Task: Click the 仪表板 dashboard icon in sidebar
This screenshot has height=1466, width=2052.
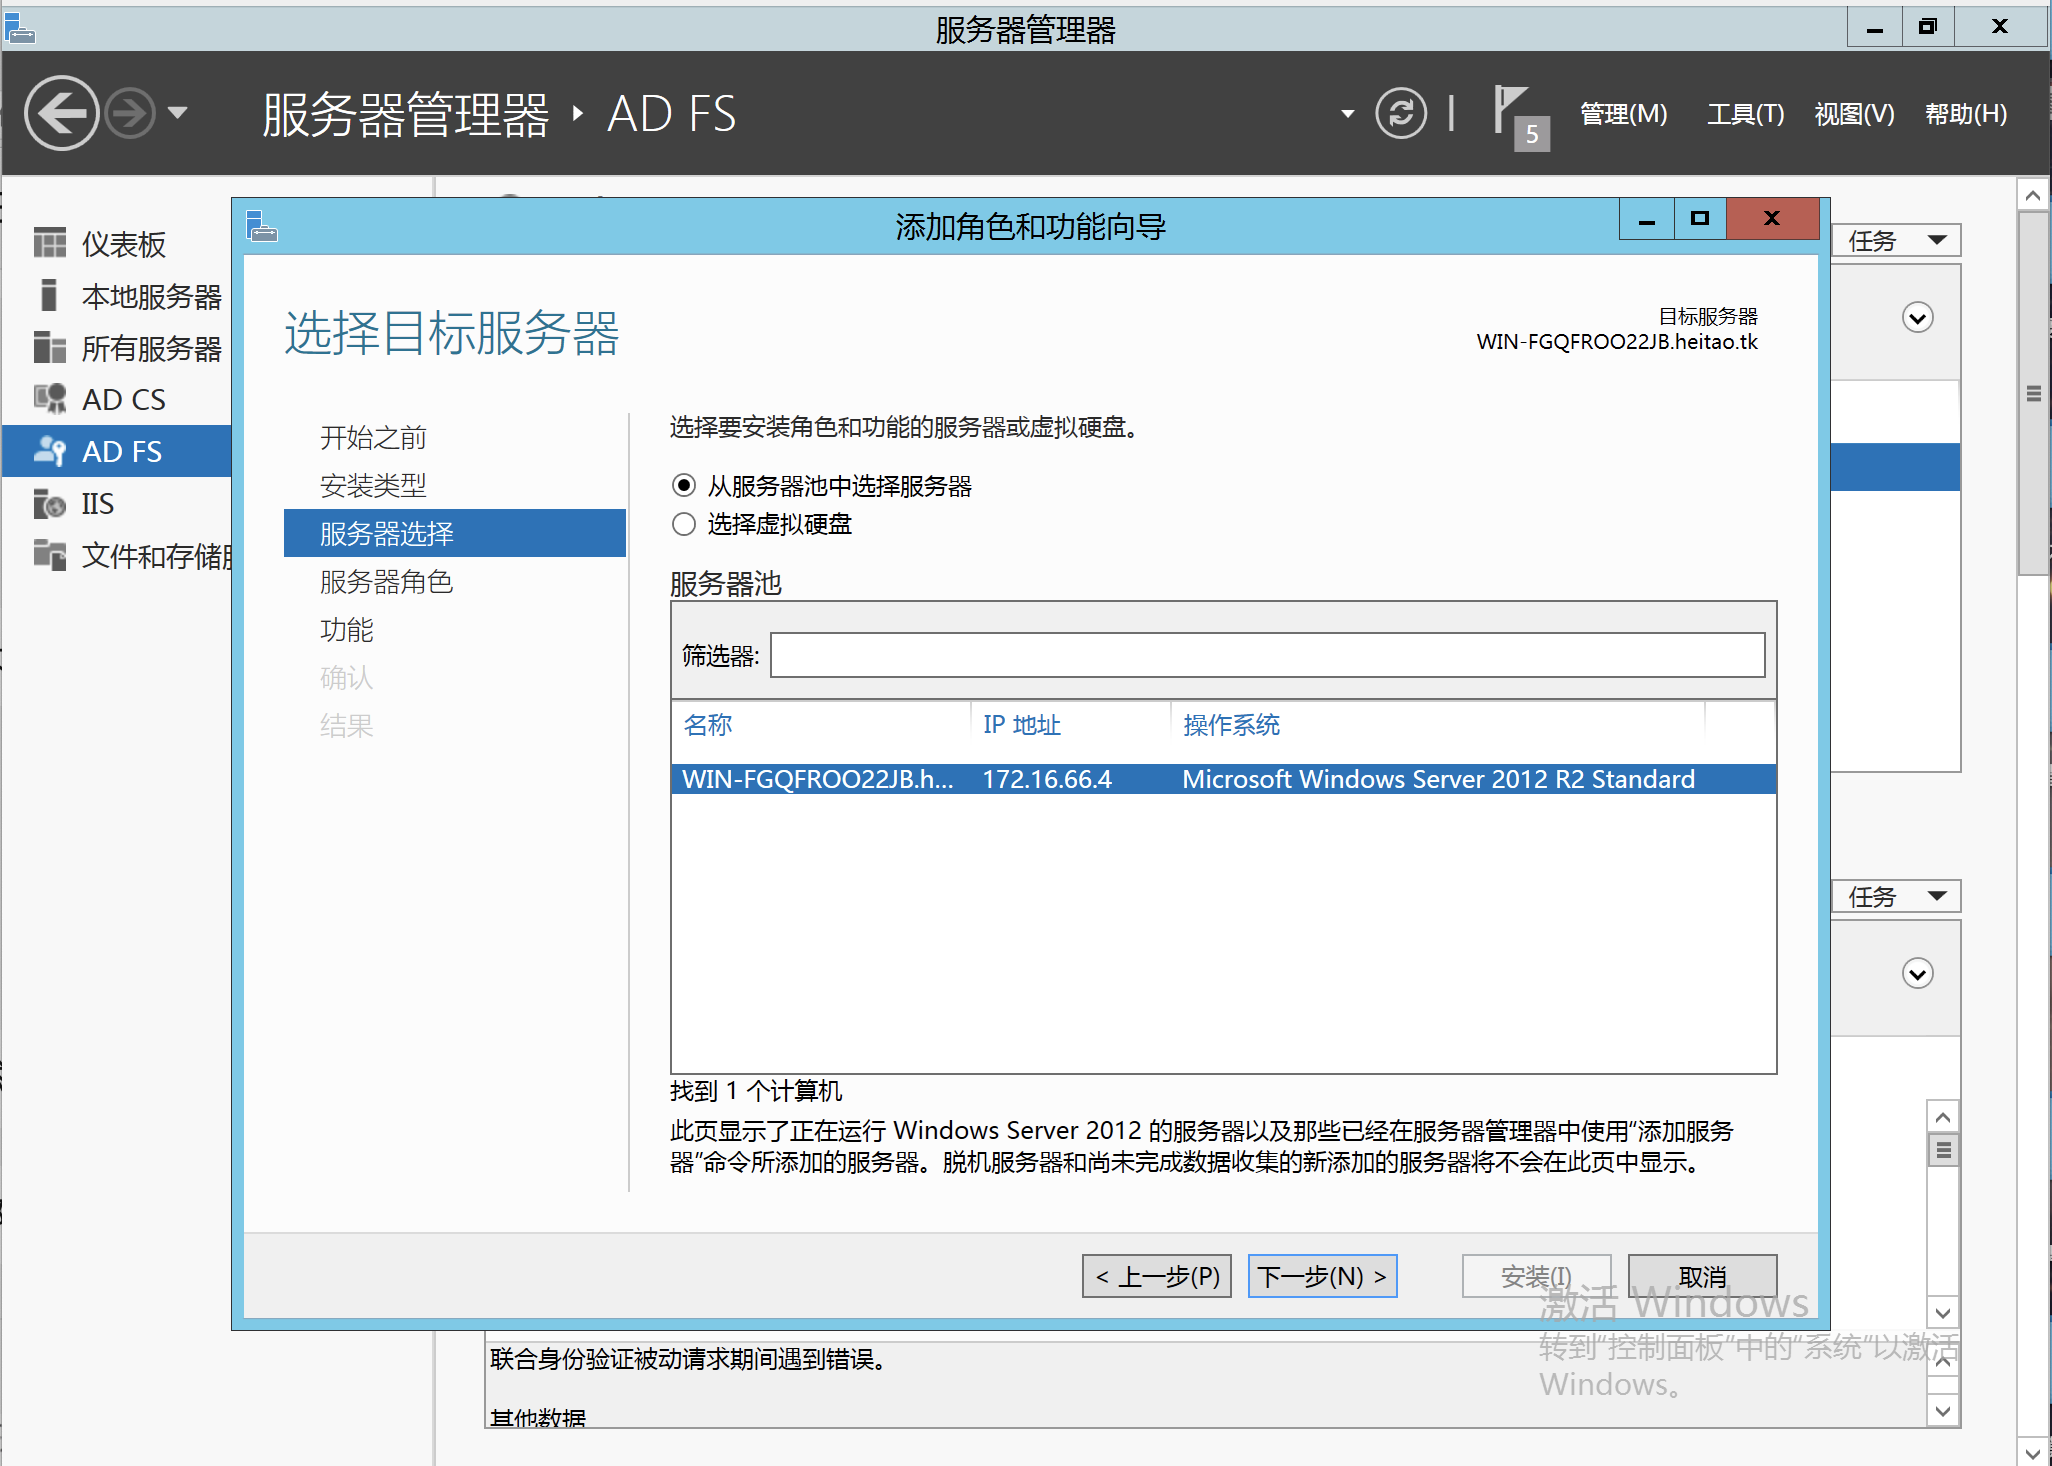Action: pyautogui.click(x=50, y=243)
